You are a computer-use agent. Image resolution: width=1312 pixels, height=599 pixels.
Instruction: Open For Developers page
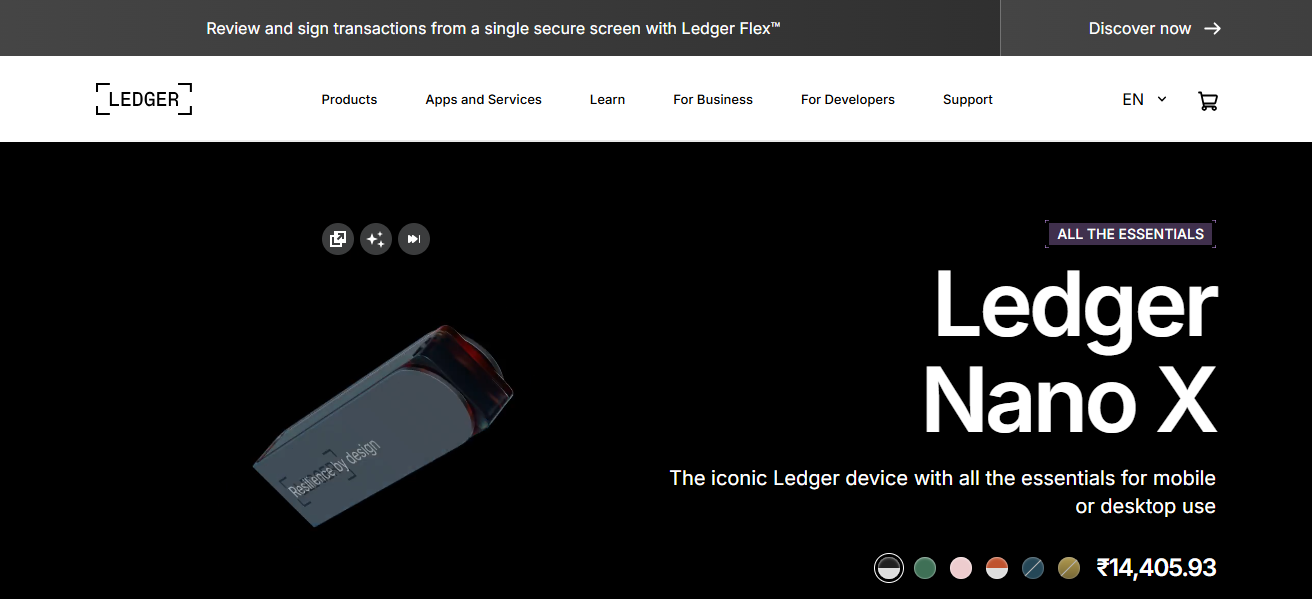tap(848, 99)
